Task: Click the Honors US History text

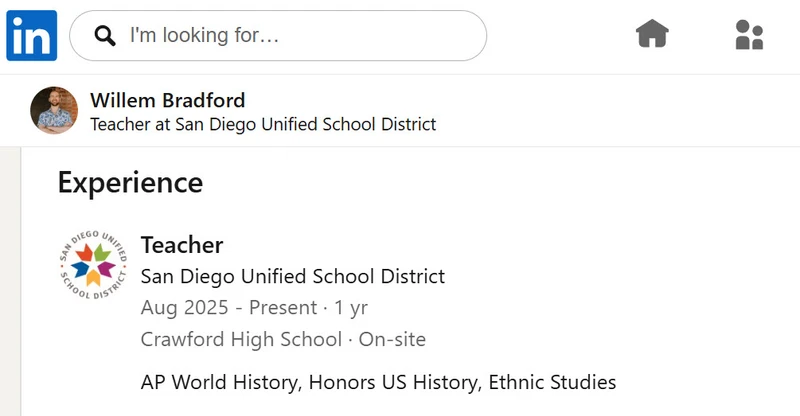Action: pyautogui.click(x=395, y=382)
